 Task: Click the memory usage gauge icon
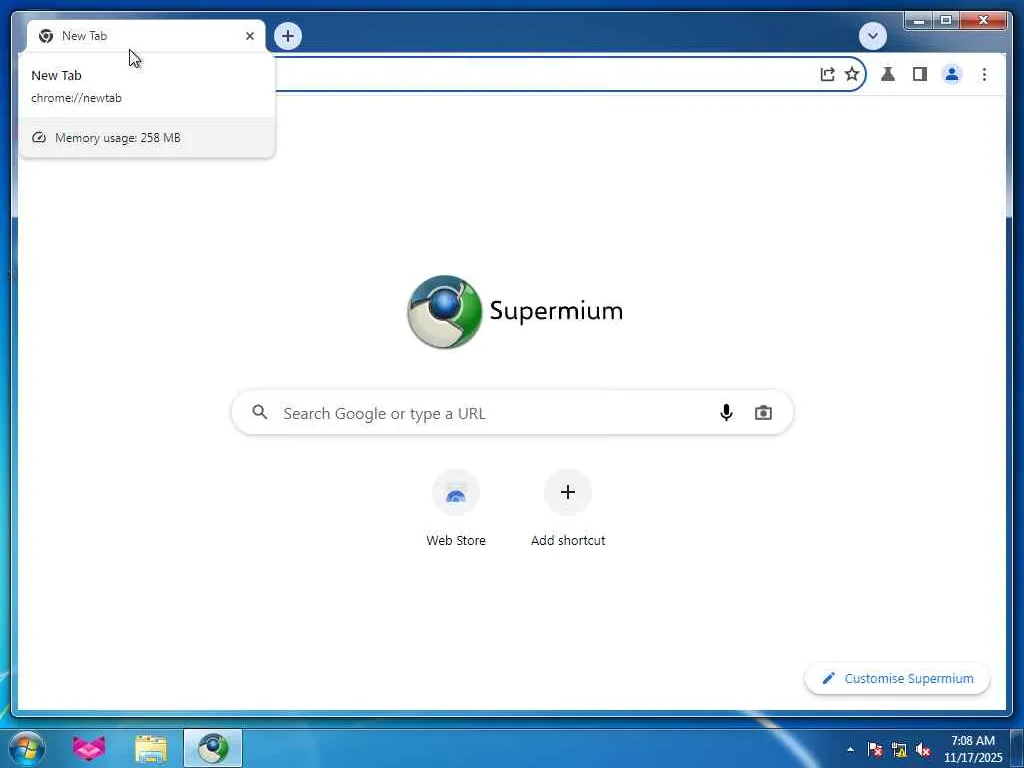click(39, 137)
